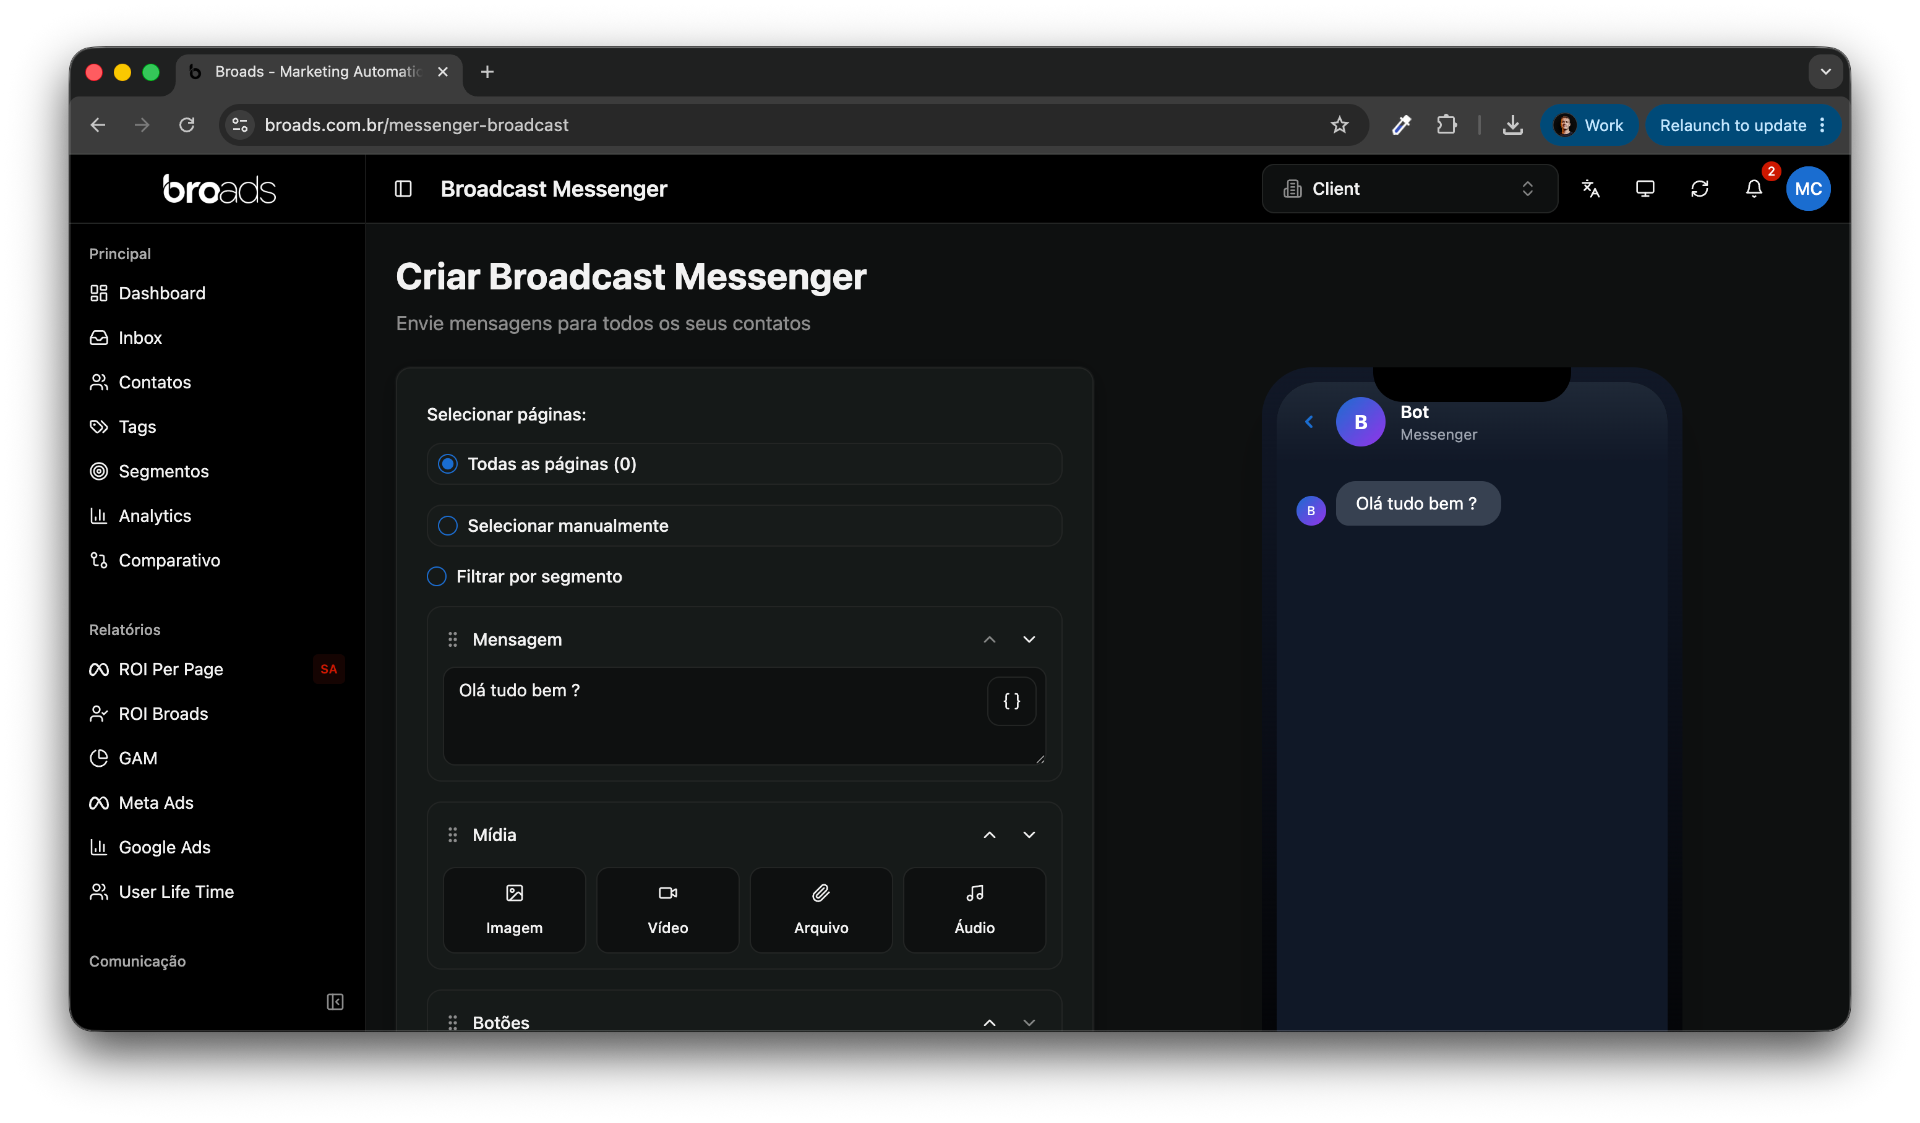Open Analytics in the sidebar
The image size is (1920, 1123).
(154, 516)
